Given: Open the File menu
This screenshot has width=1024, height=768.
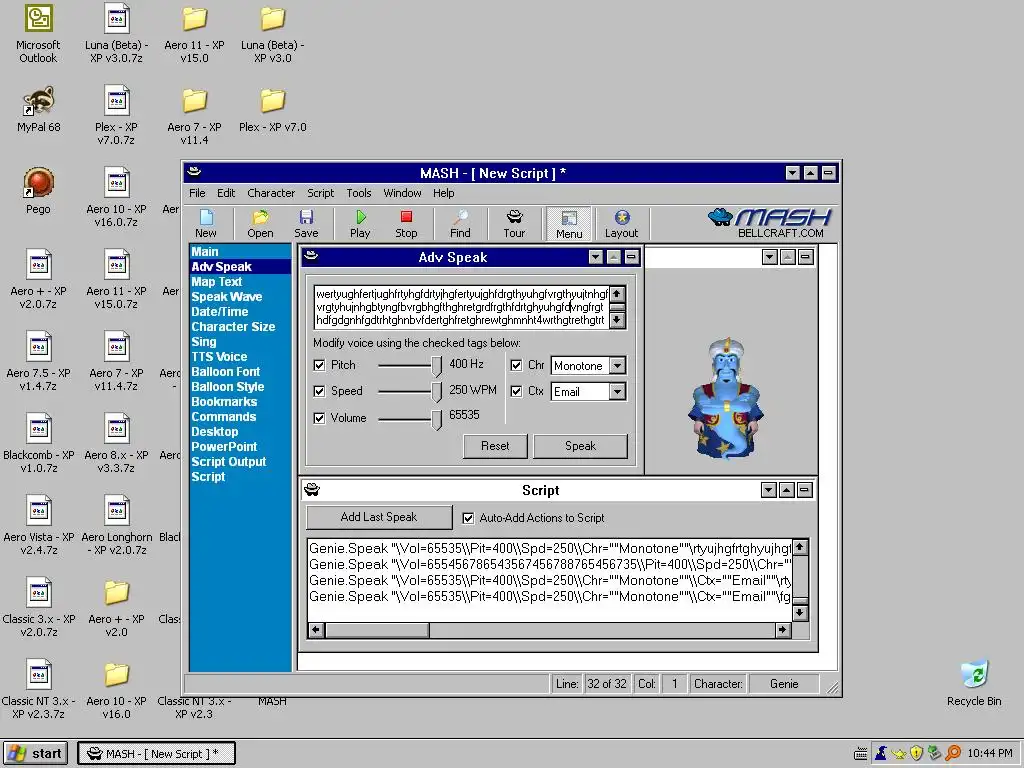Looking at the screenshot, I should [x=197, y=193].
